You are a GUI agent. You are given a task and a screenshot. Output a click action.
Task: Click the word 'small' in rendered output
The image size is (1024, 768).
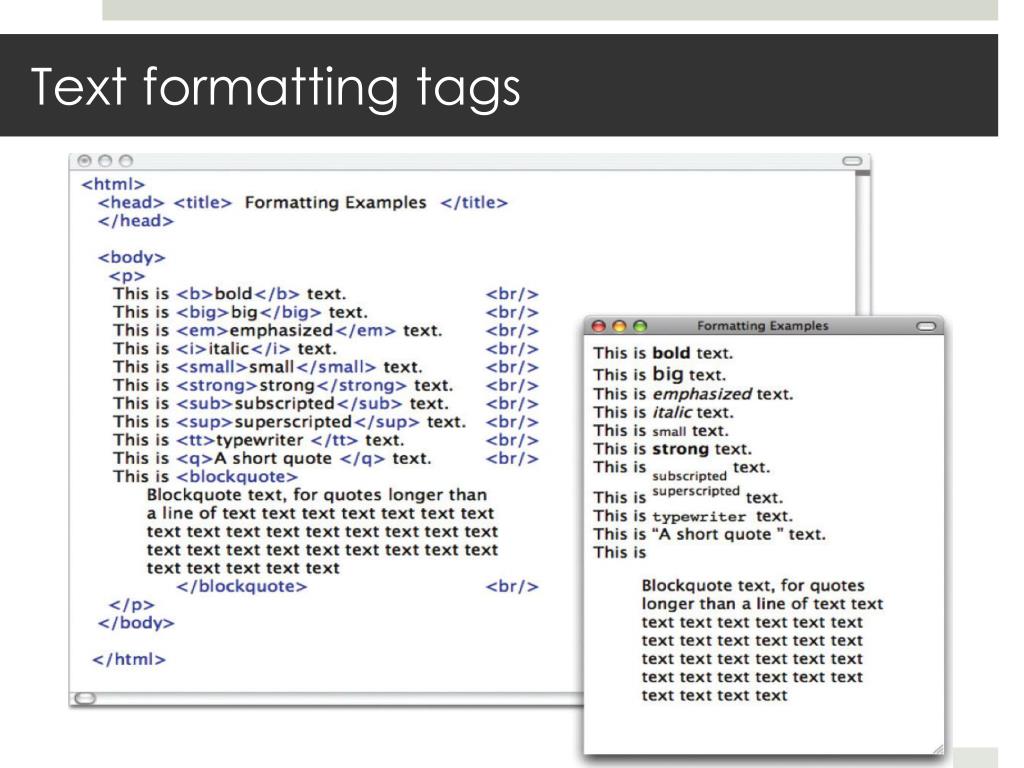(669, 432)
